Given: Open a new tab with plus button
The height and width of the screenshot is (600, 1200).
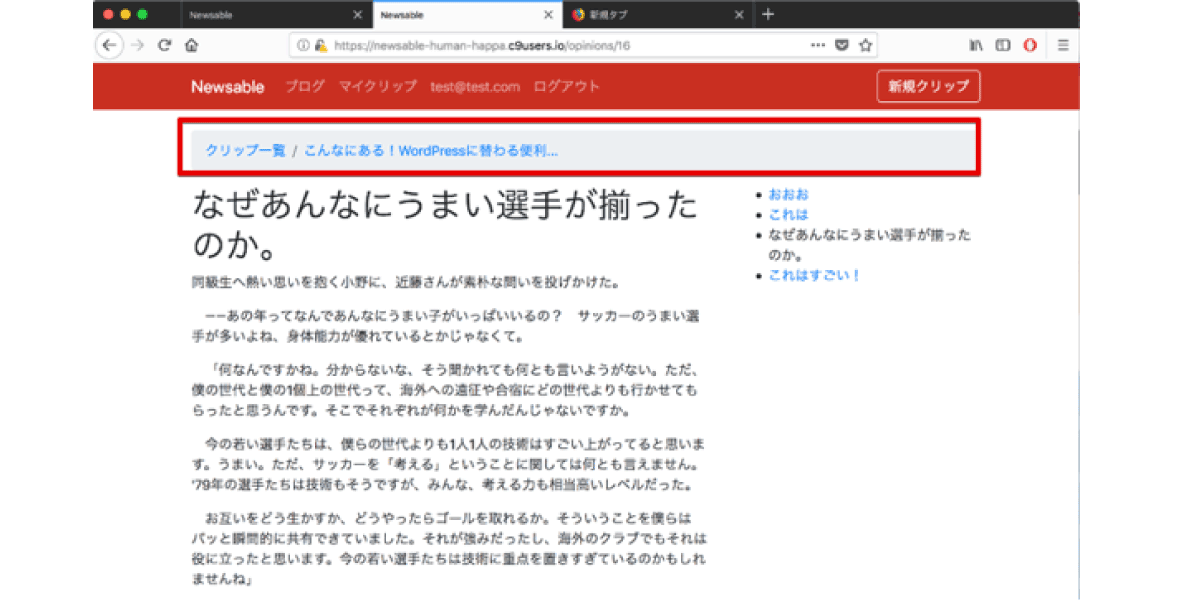Looking at the screenshot, I should click(768, 14).
